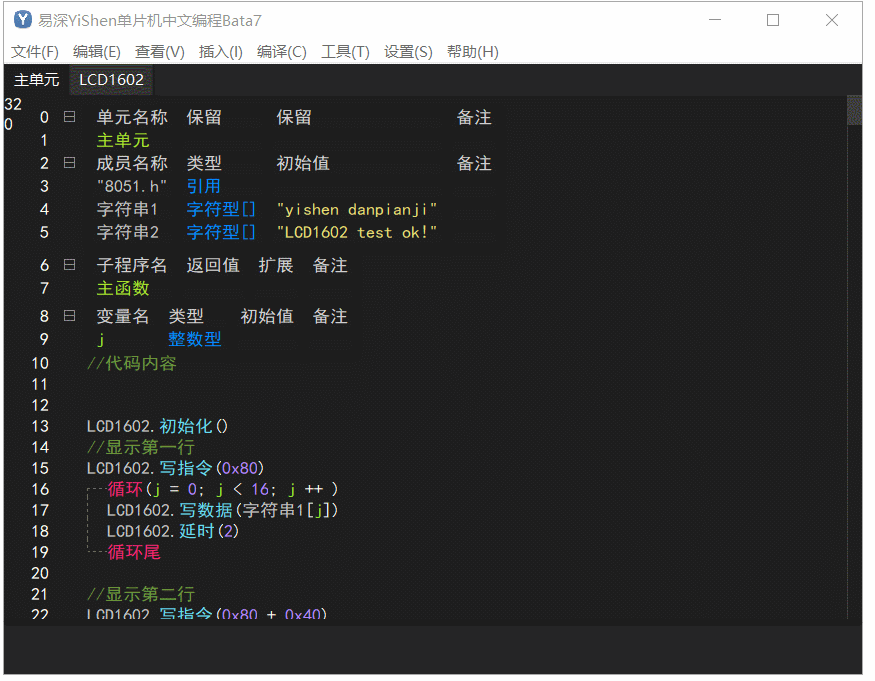Open the 设置(S) menu
This screenshot has height=681, width=875.
point(408,52)
